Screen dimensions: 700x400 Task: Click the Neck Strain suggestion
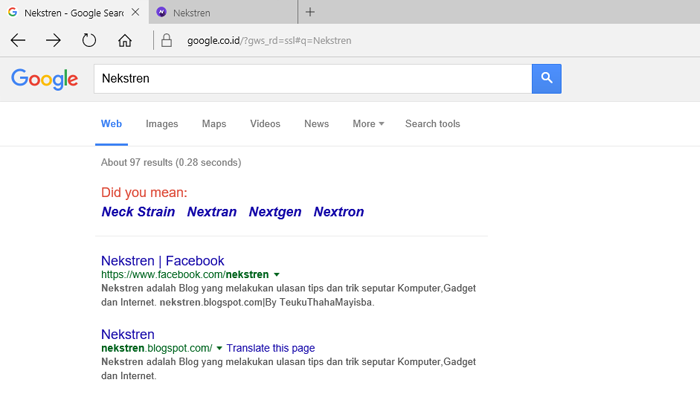click(138, 212)
